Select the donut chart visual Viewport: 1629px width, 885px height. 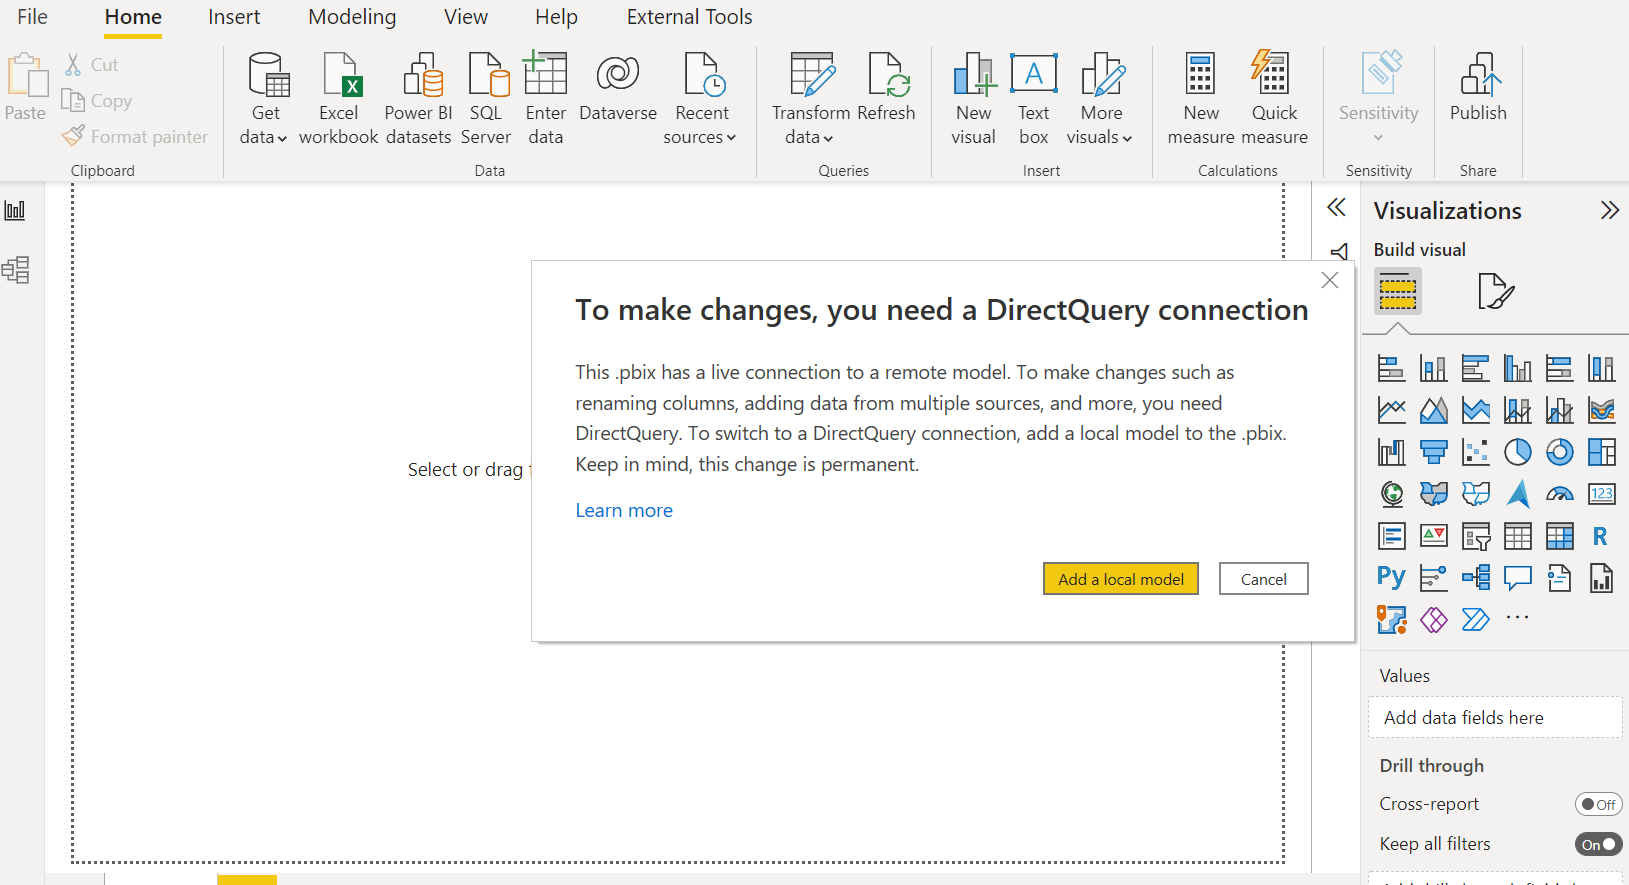click(1560, 452)
